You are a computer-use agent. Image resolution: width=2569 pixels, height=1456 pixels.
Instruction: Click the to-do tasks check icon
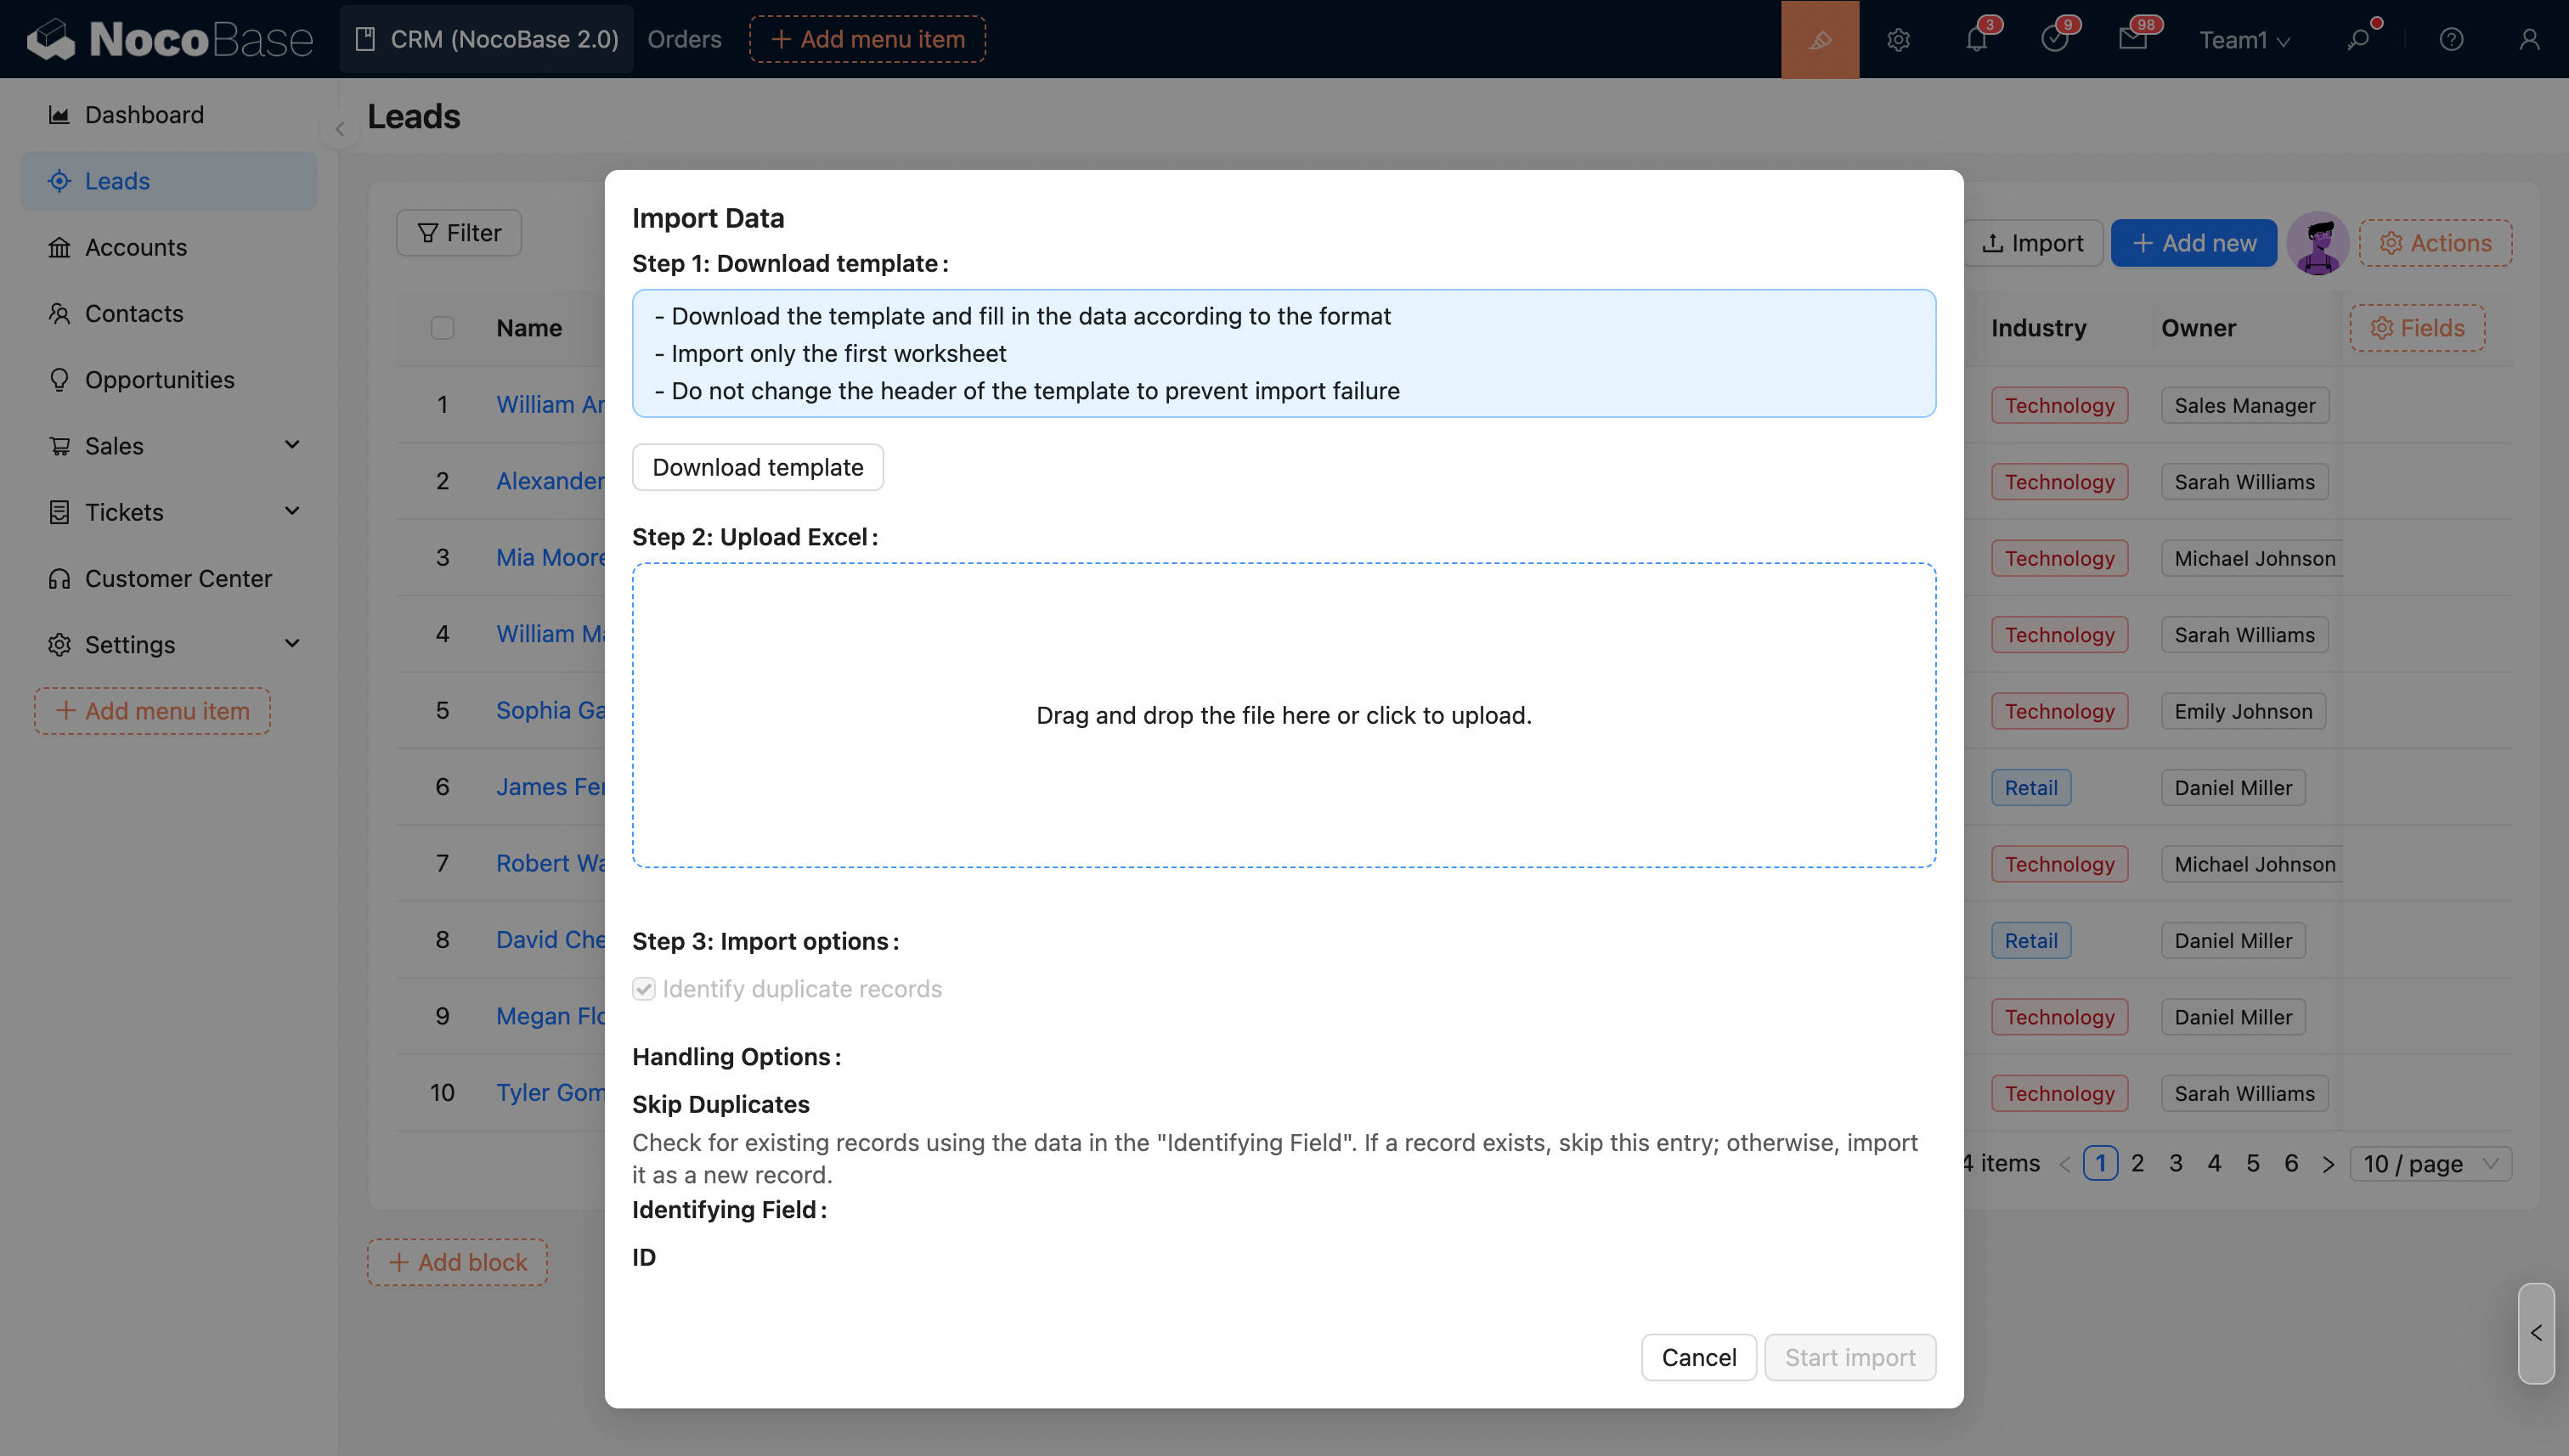[2054, 39]
